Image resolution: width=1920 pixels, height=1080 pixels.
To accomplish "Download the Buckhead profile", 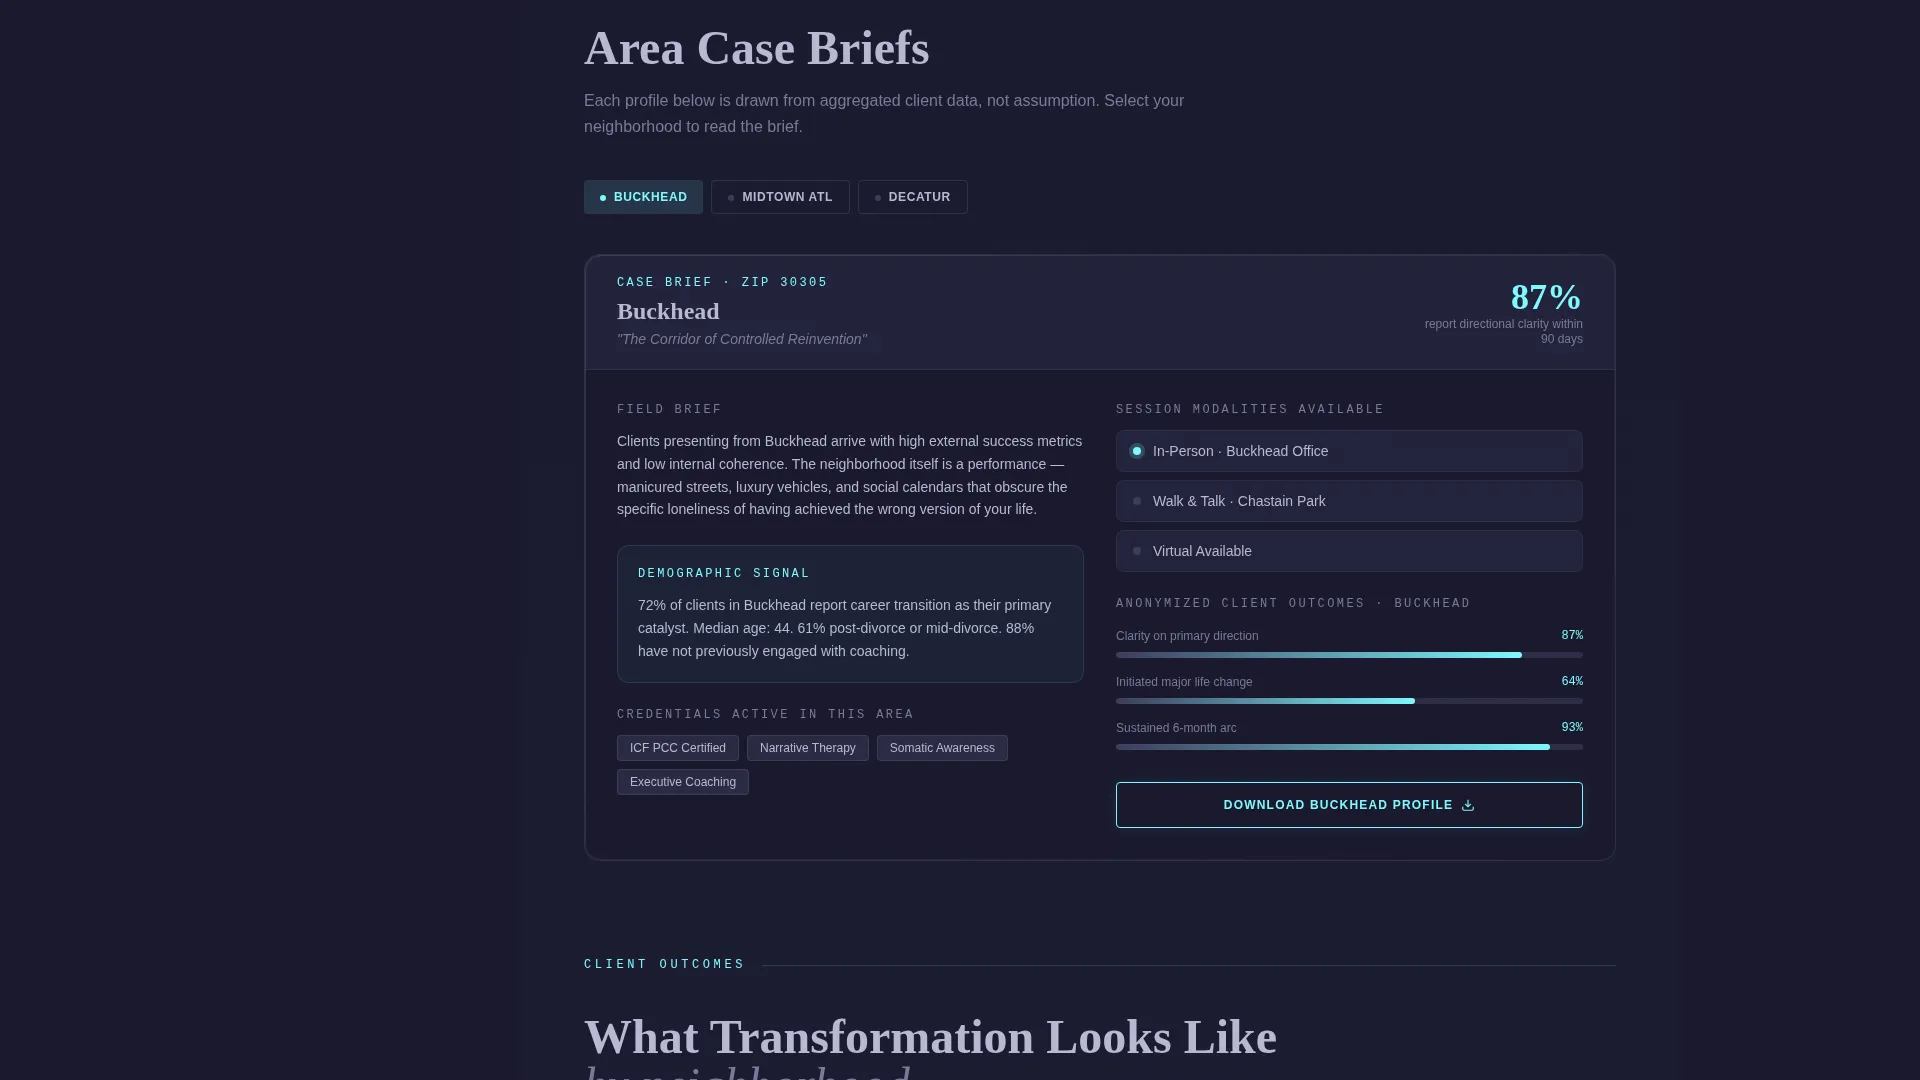I will pos(1349,805).
